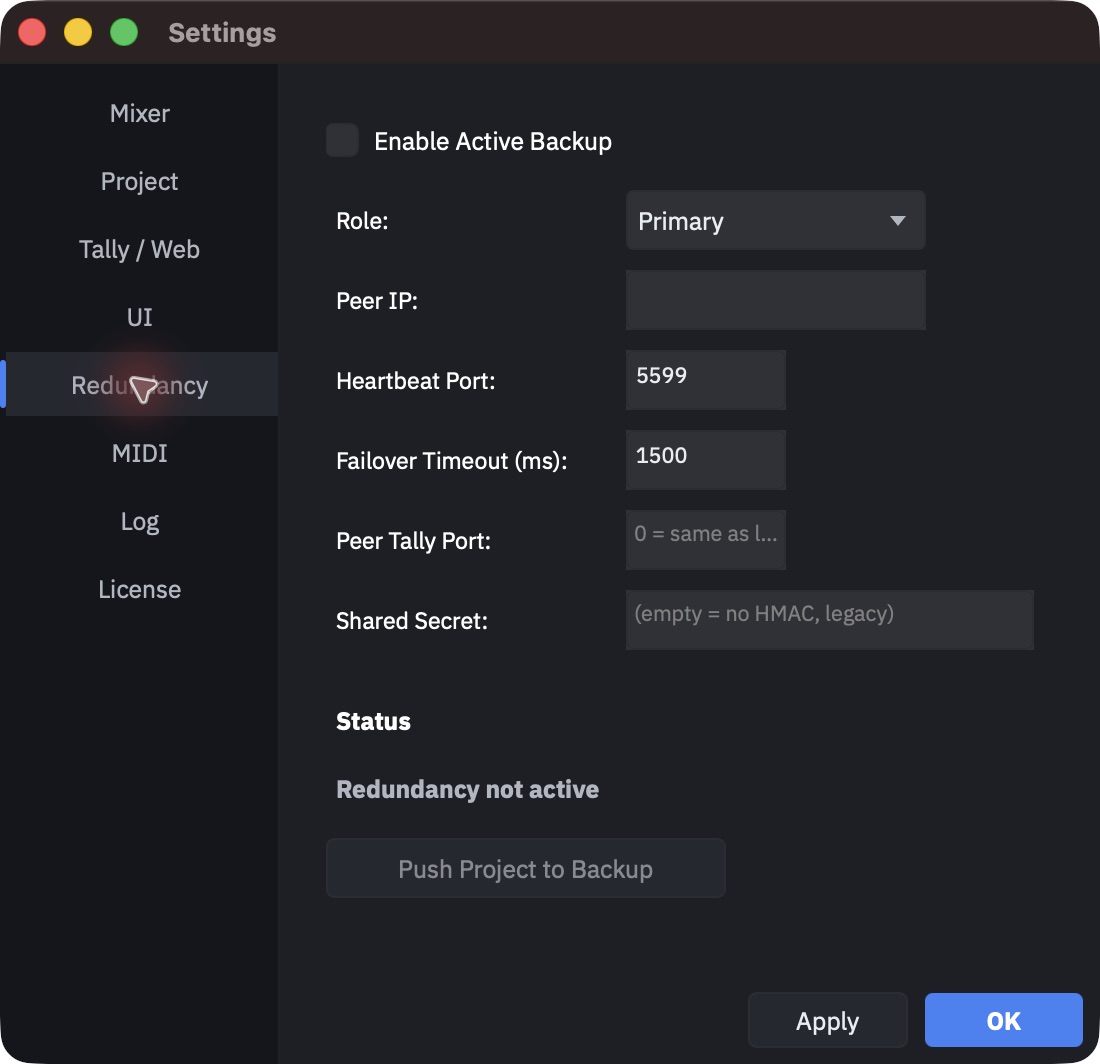1100x1064 pixels.
Task: Click the Shared Secret: label
Action: [412, 621]
